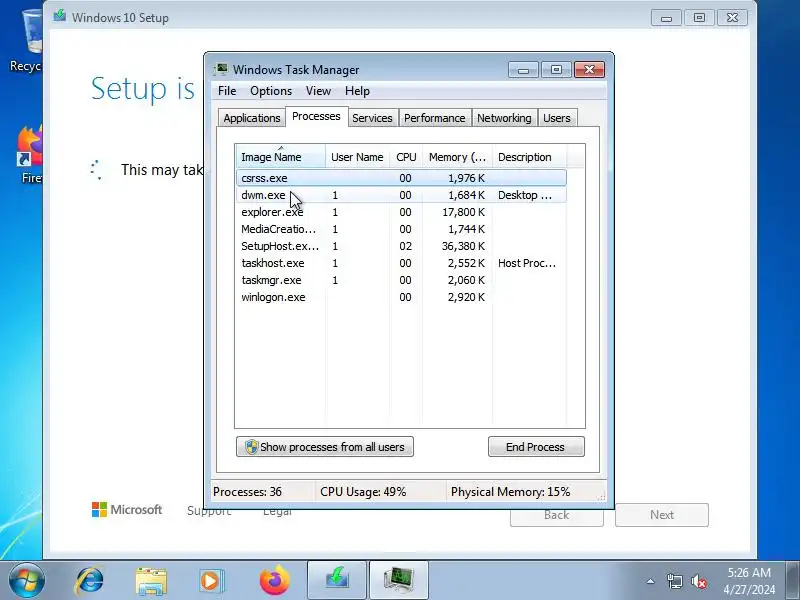Click the CPU Usage: 49% status
This screenshot has height=600, width=800.
(x=363, y=492)
